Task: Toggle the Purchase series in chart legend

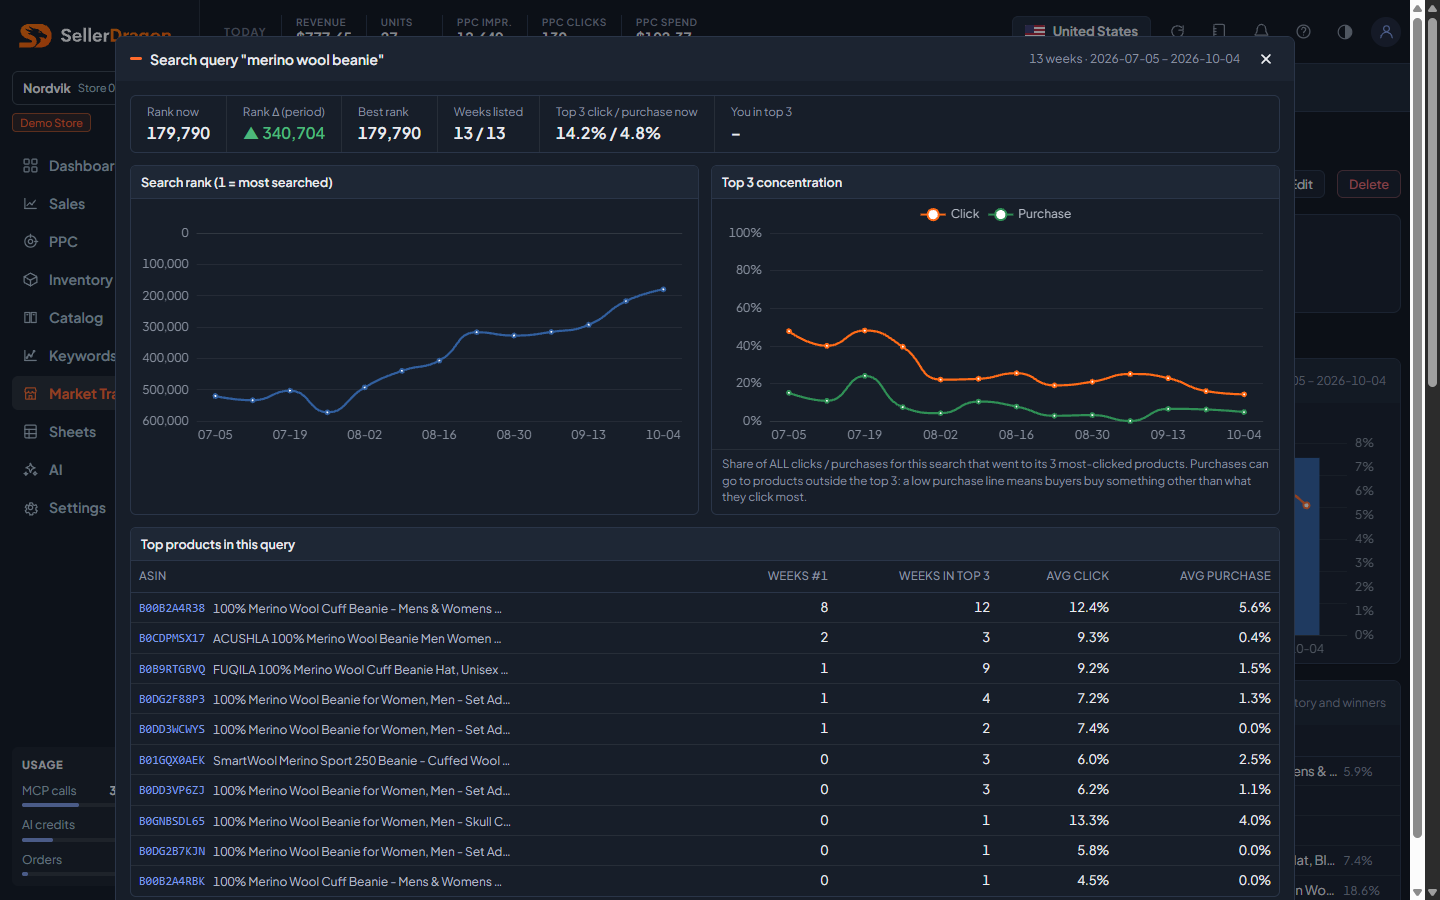Action: [1030, 214]
